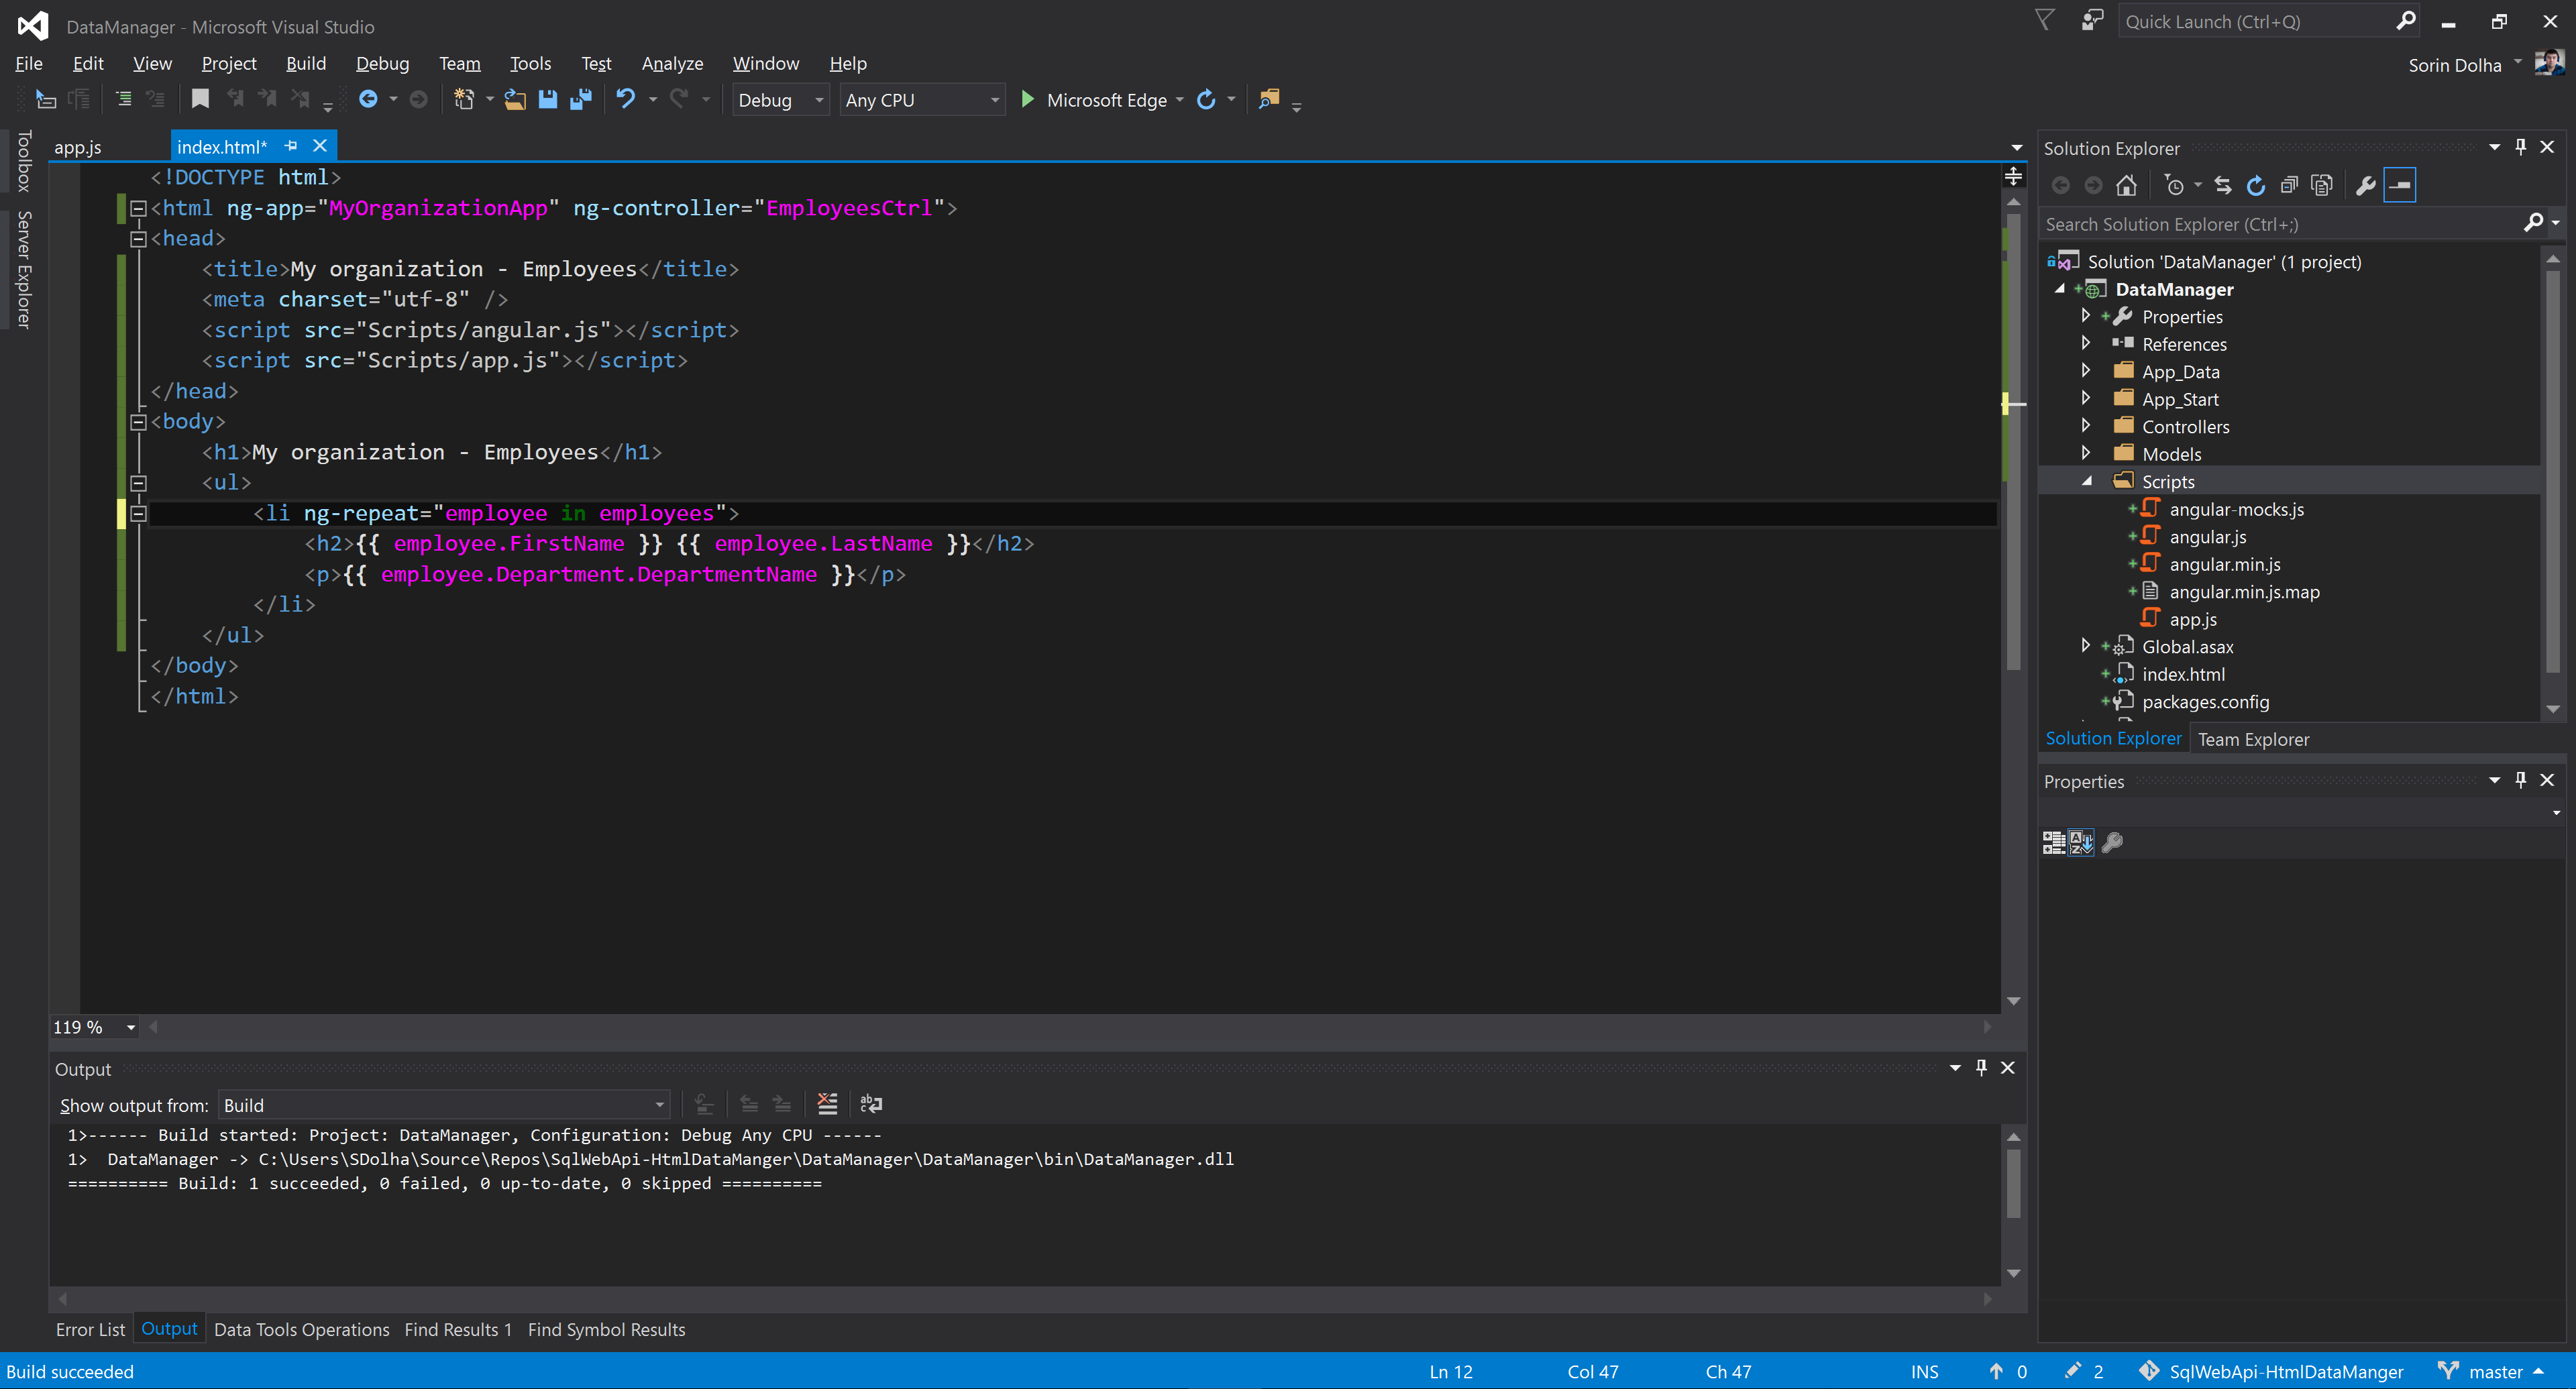The height and width of the screenshot is (1389, 2576).
Task: Click Clear All icon in Output toolbar
Action: pyautogui.click(x=827, y=1104)
